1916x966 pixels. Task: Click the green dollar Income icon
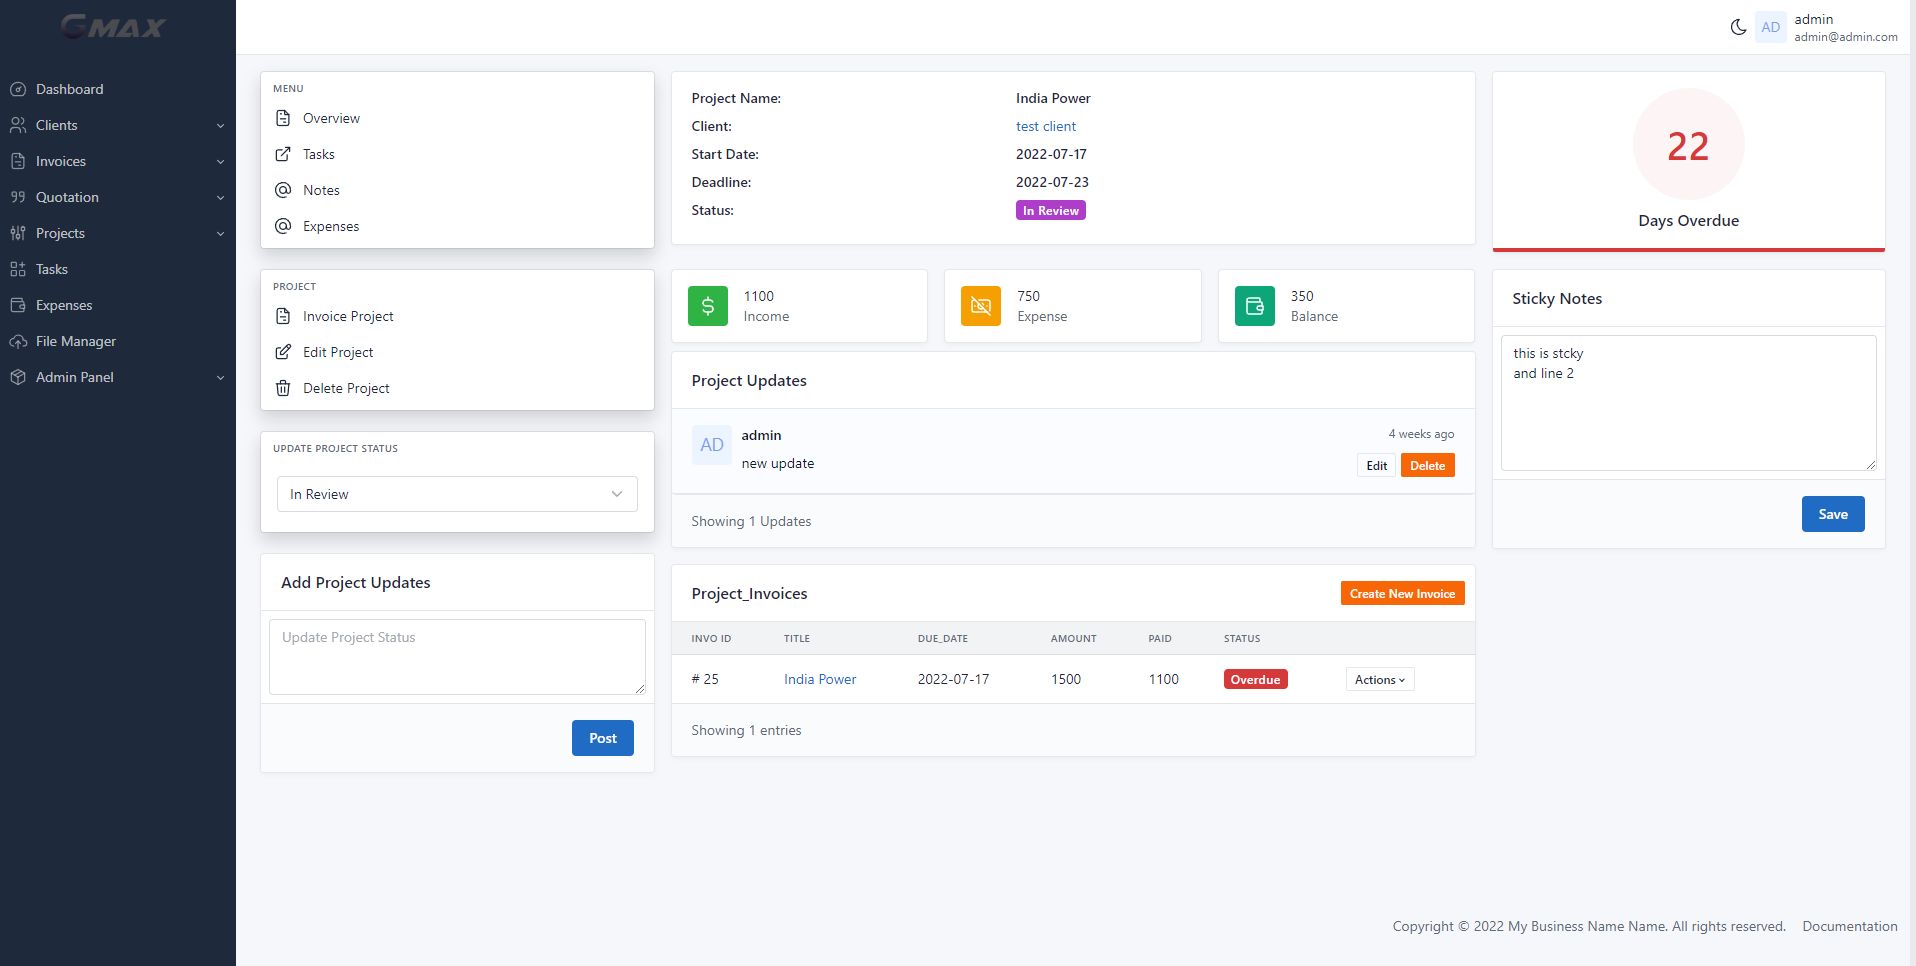708,306
